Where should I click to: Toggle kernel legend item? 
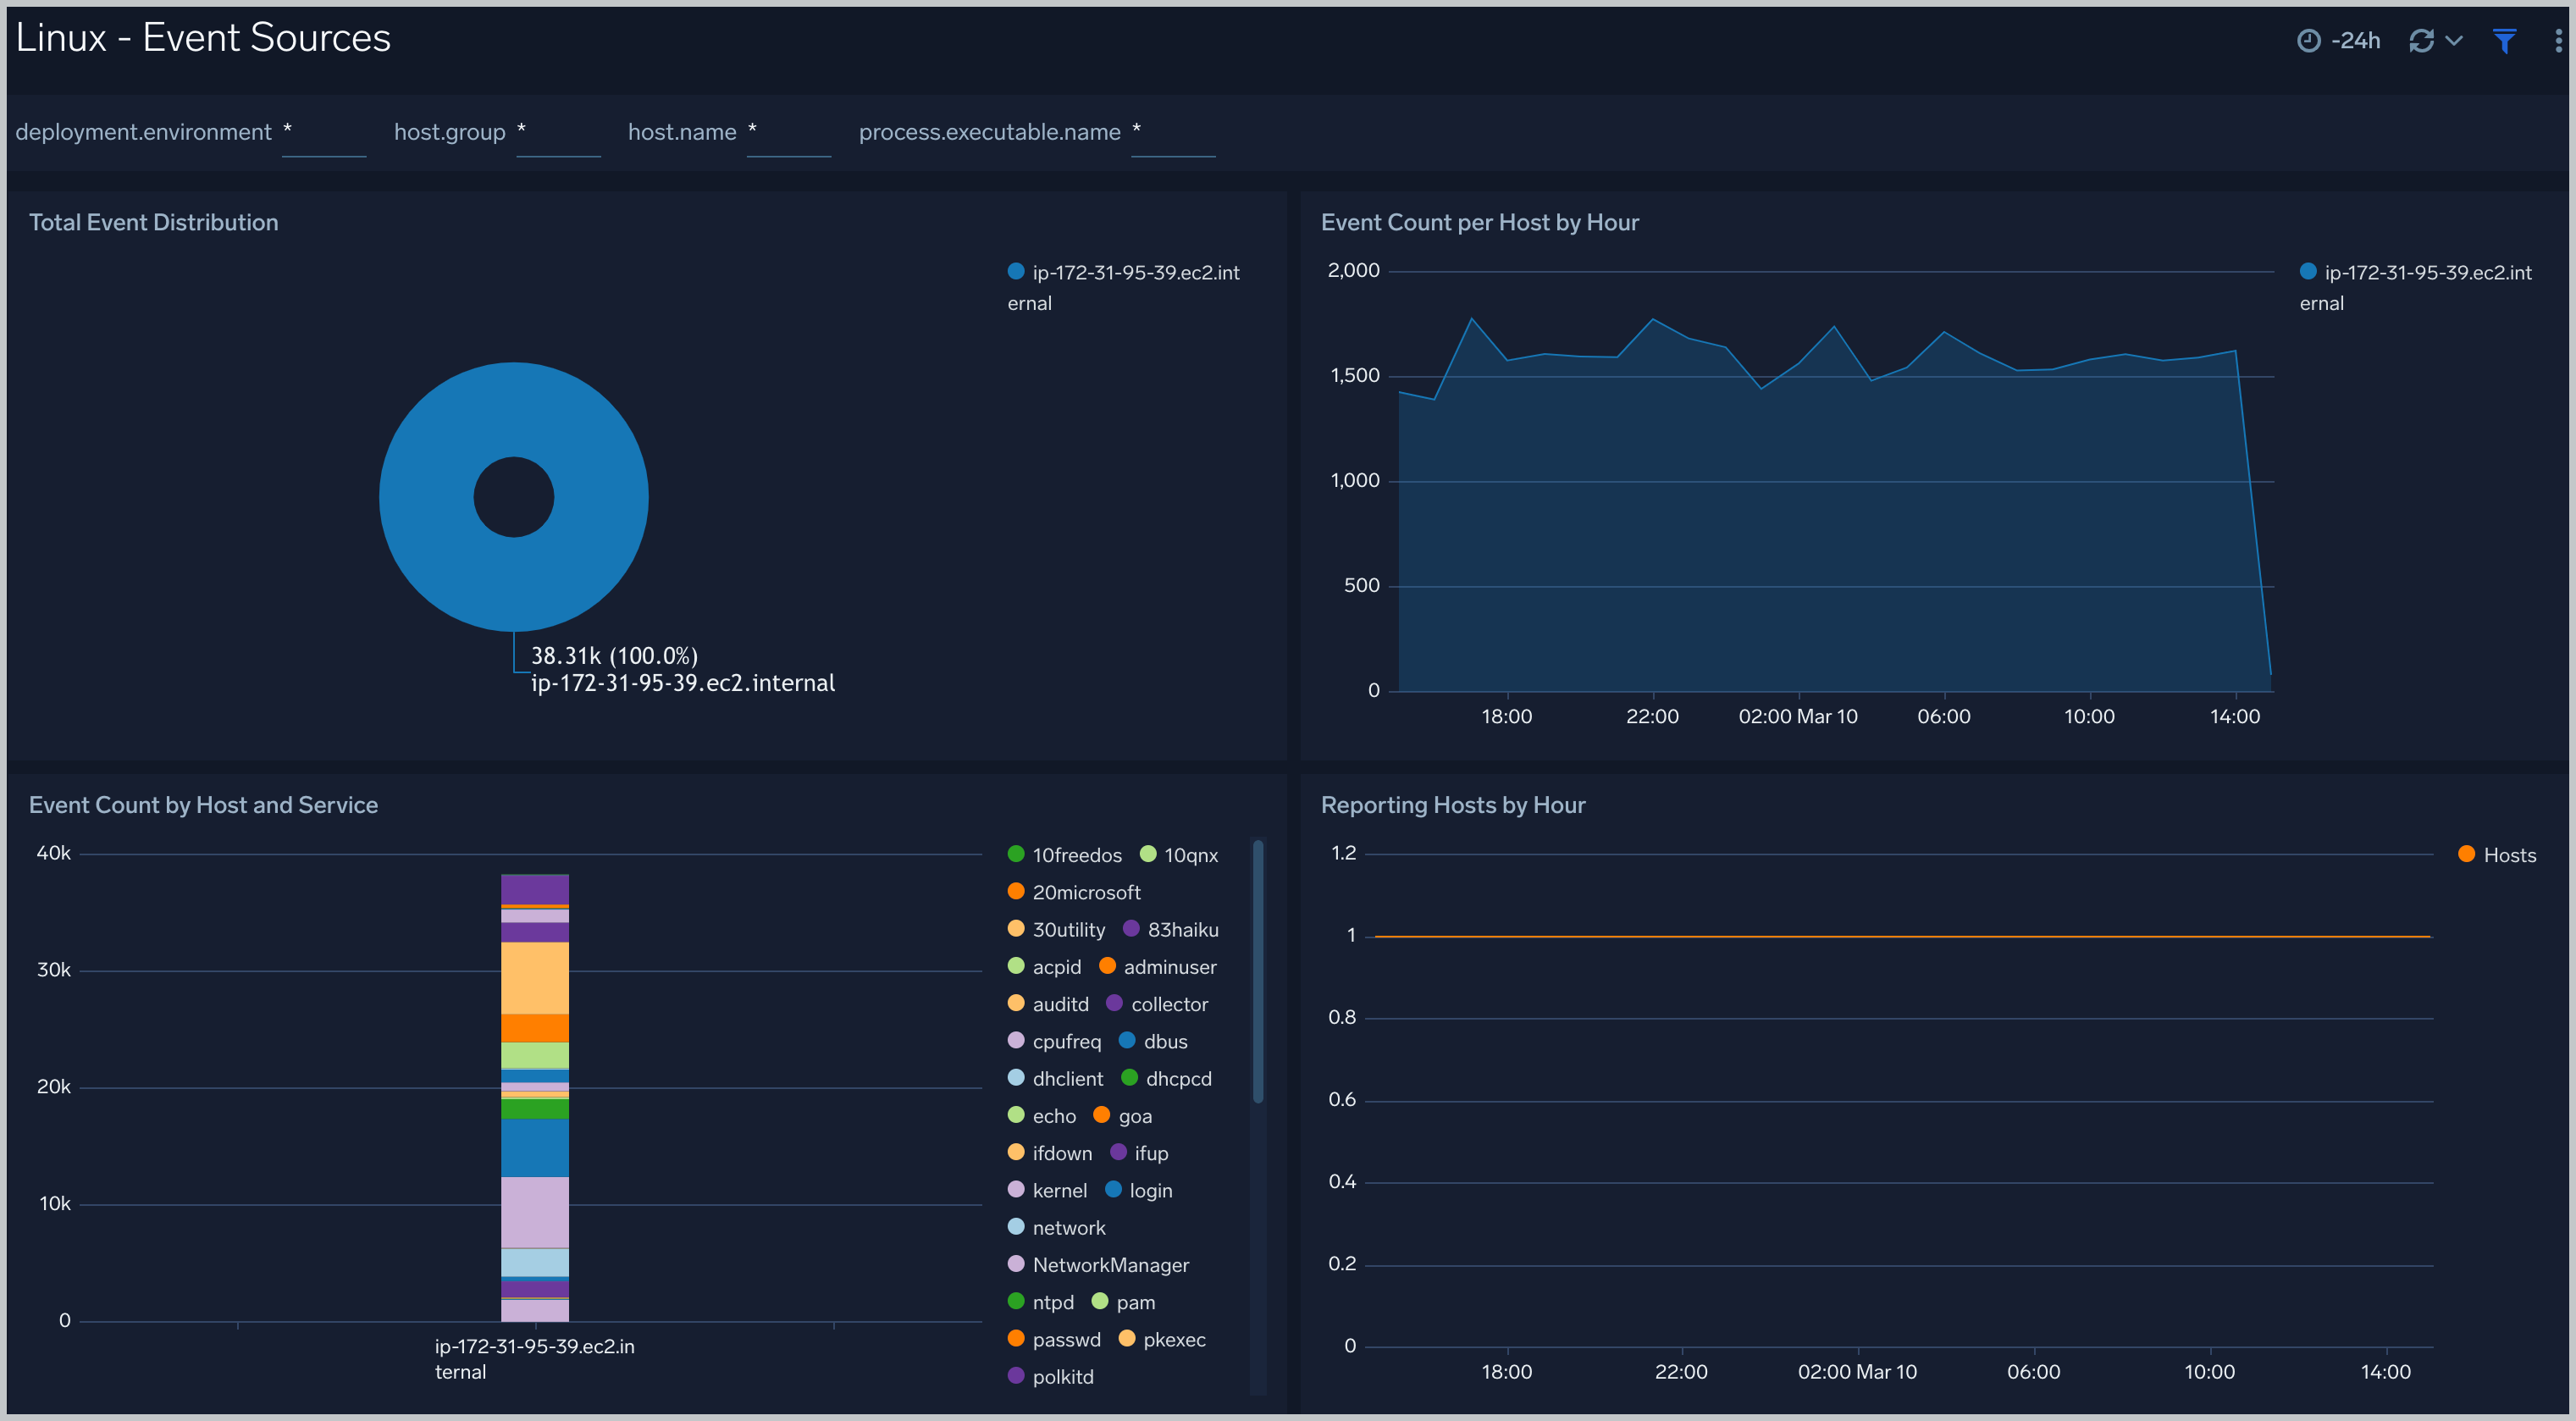[1047, 1190]
